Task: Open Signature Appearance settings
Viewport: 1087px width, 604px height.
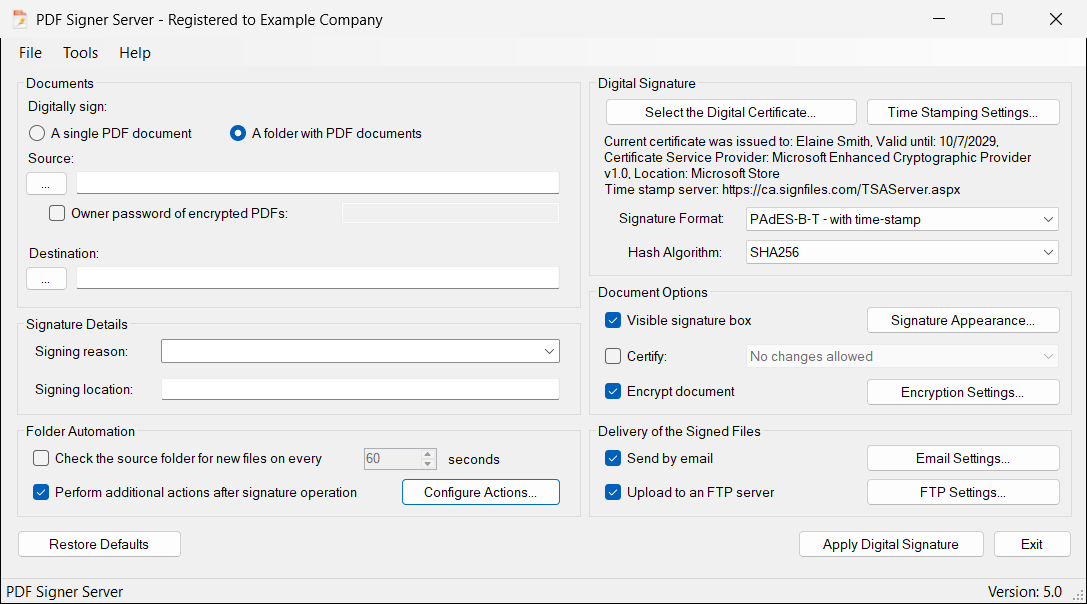Action: (x=963, y=320)
